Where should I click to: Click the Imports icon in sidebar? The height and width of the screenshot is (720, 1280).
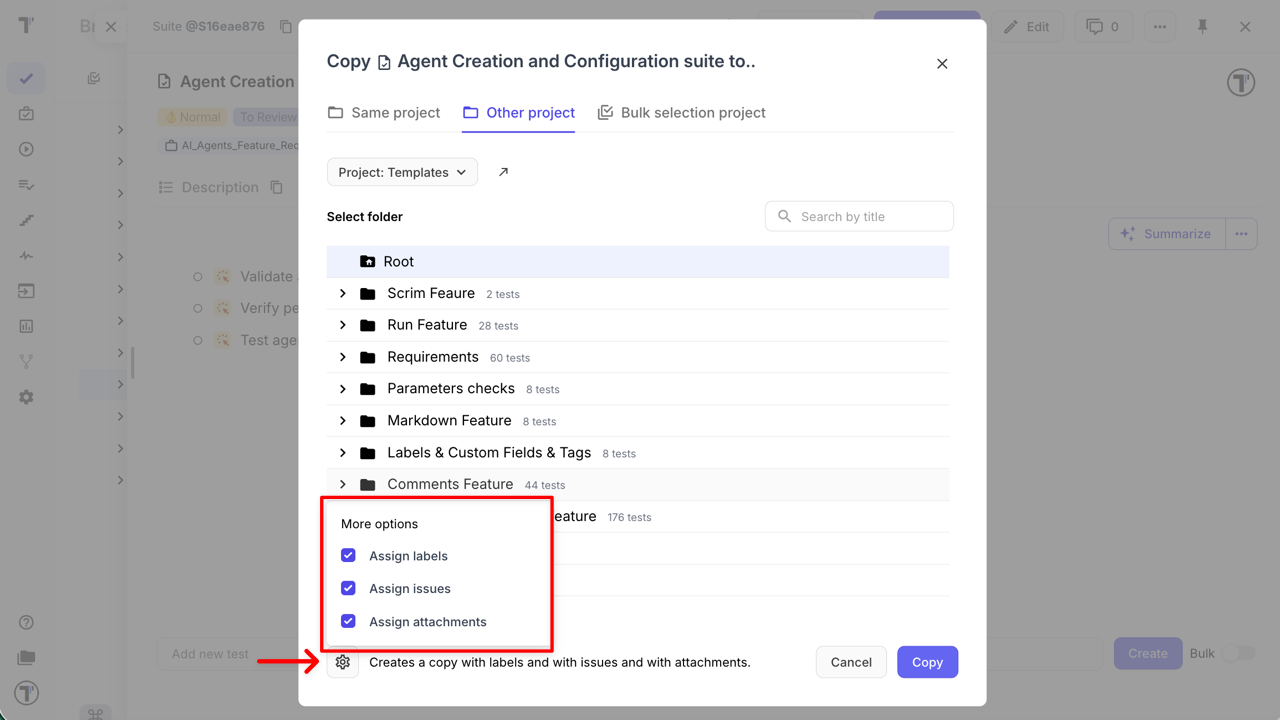click(x=26, y=291)
